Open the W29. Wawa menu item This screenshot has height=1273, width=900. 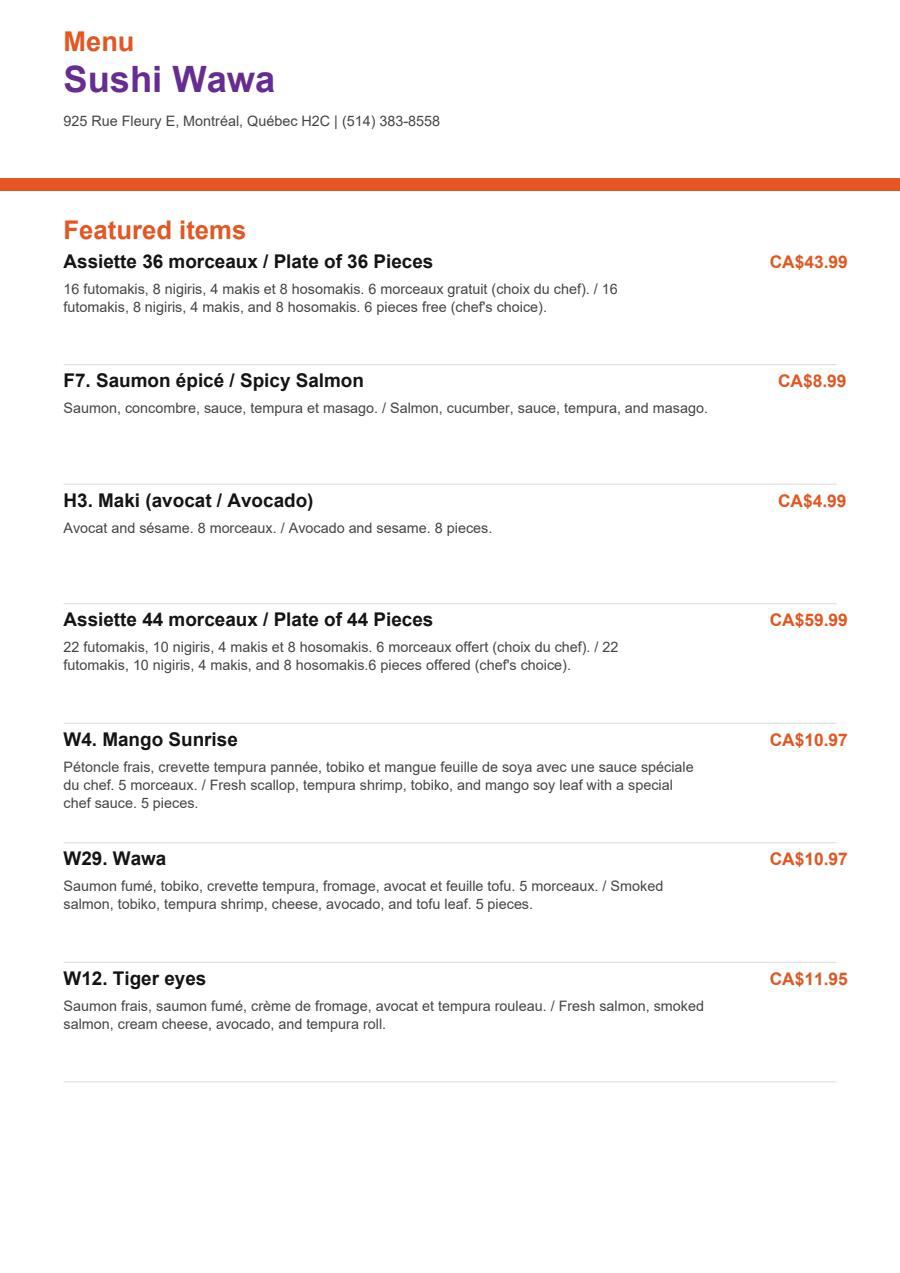click(115, 859)
